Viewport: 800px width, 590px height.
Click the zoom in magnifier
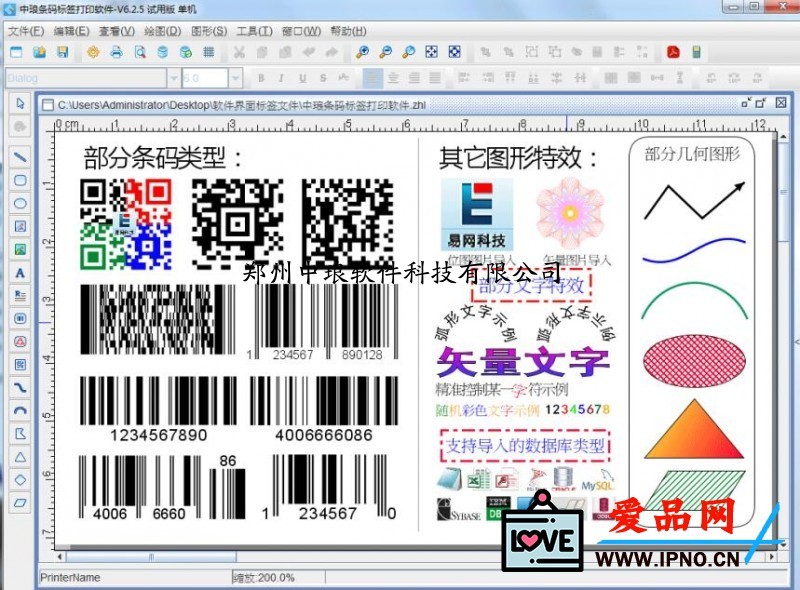(362, 52)
